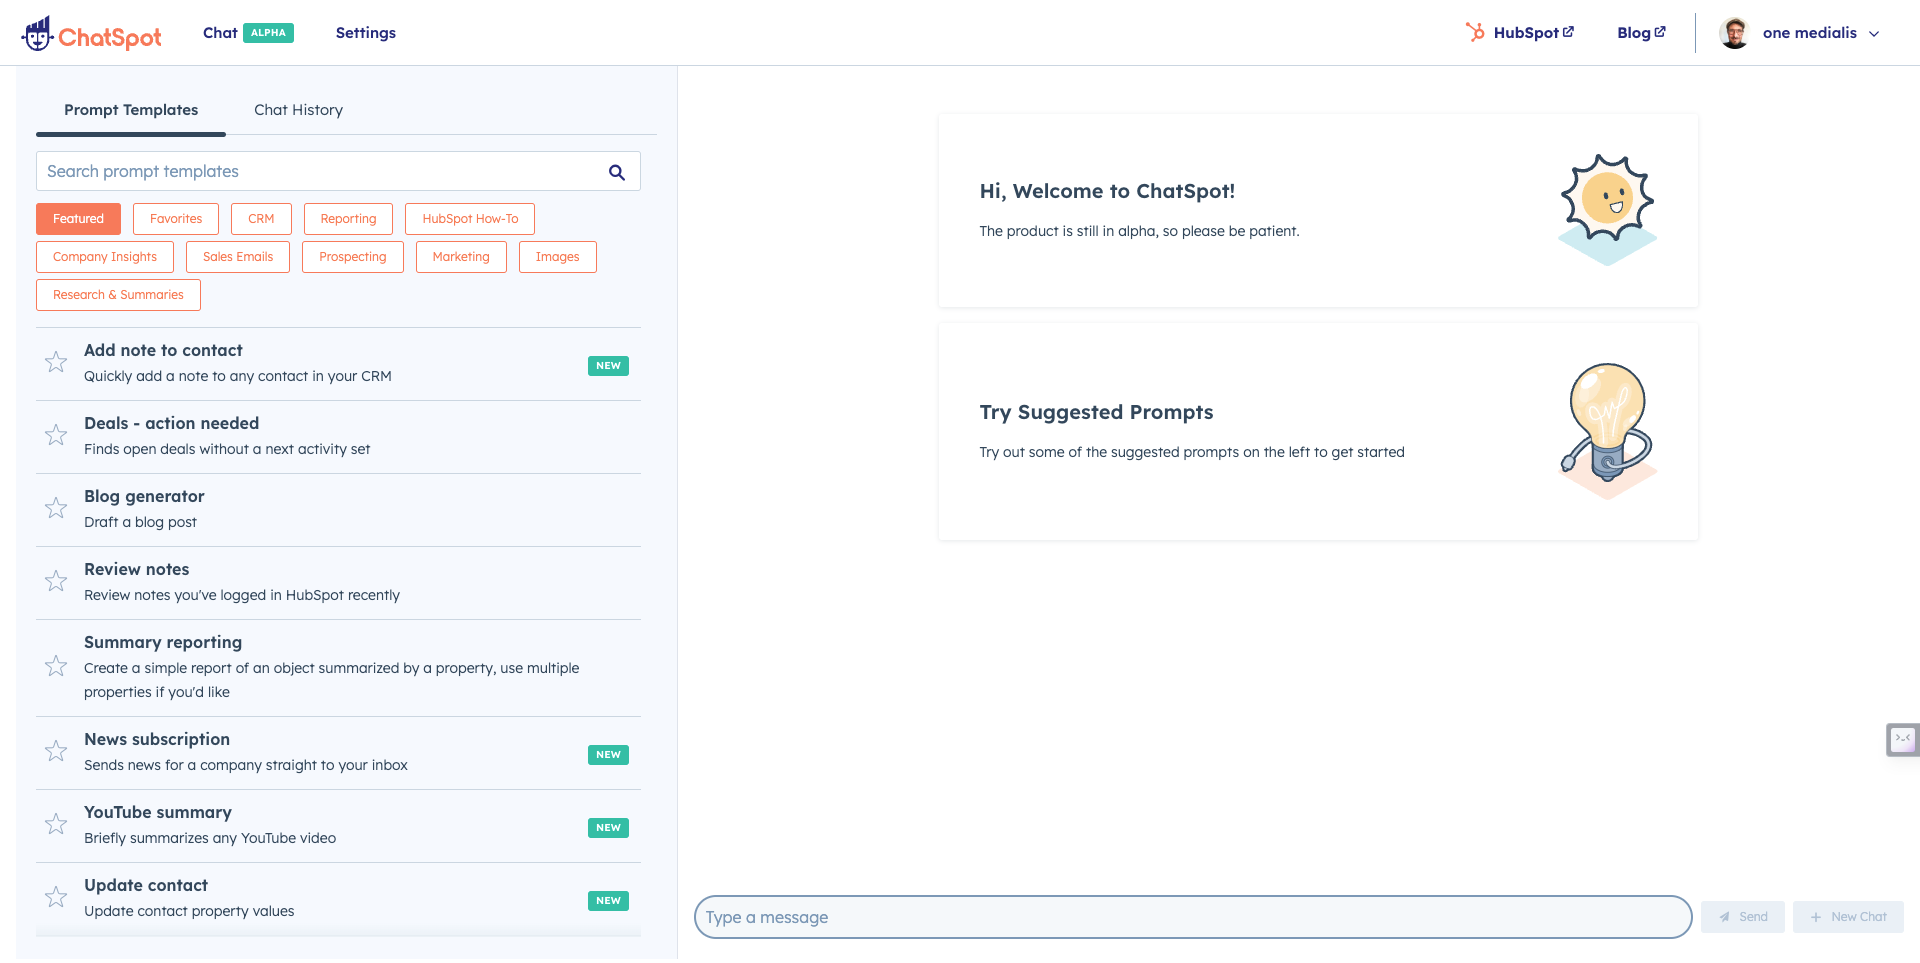Open Settings in top navigation

[x=366, y=33]
